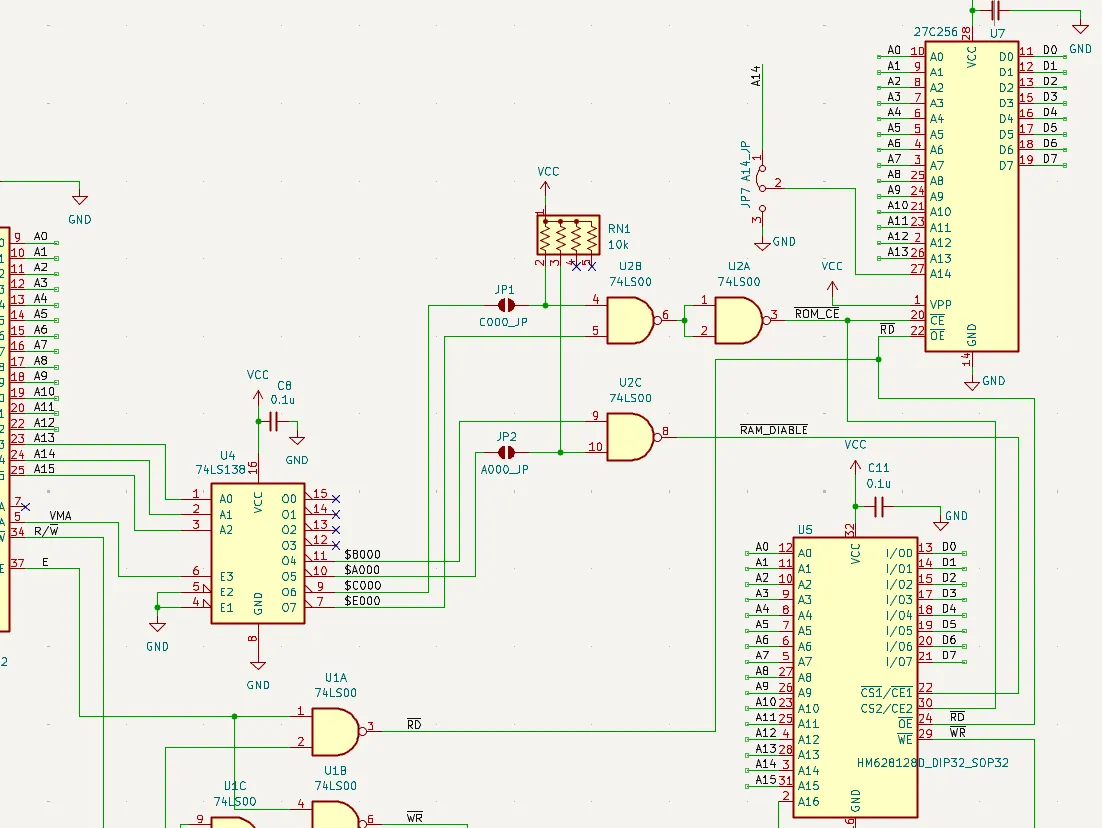Click the 27C256 value text
This screenshot has height=828, width=1102.
(x=935, y=32)
